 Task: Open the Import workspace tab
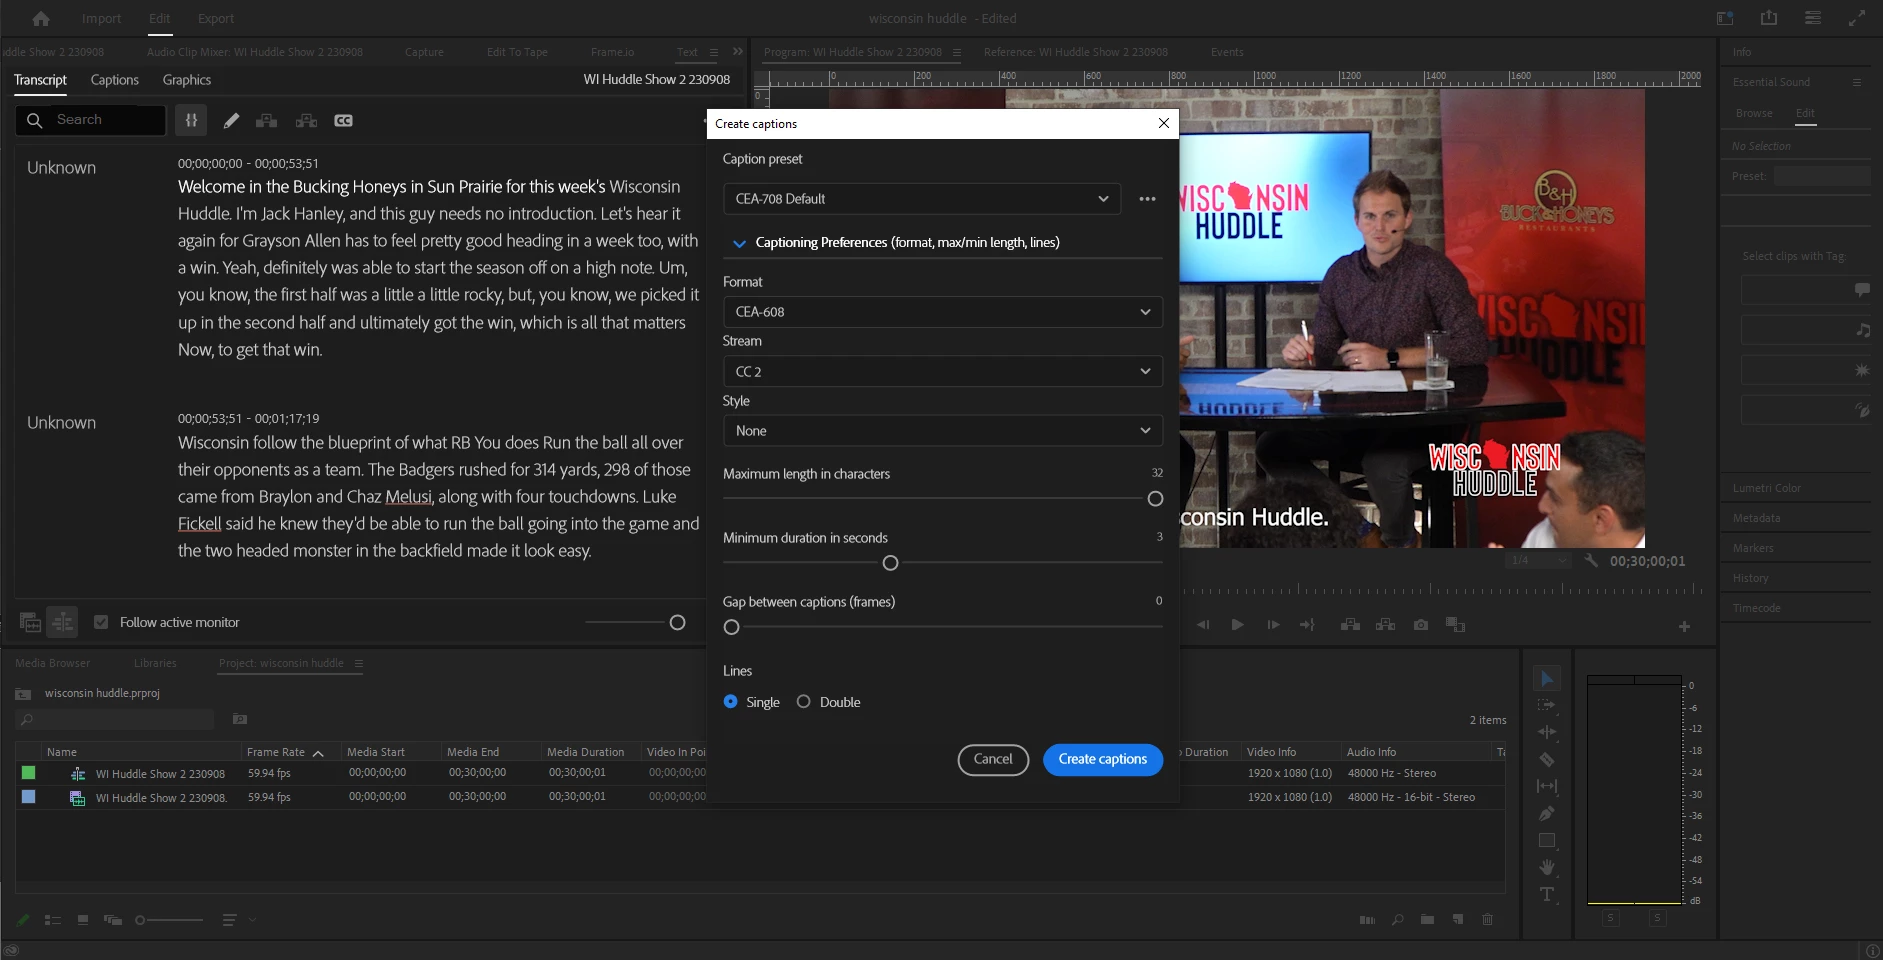[101, 18]
